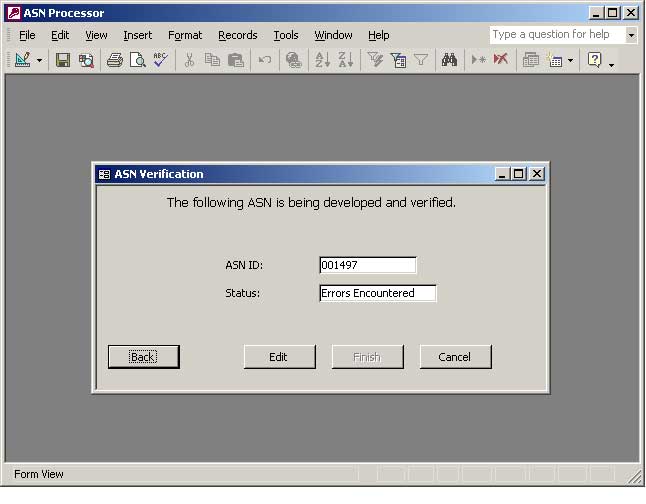Screen dimensions: 646x504
Task: Click the 'Status:' label
Action: point(242,293)
